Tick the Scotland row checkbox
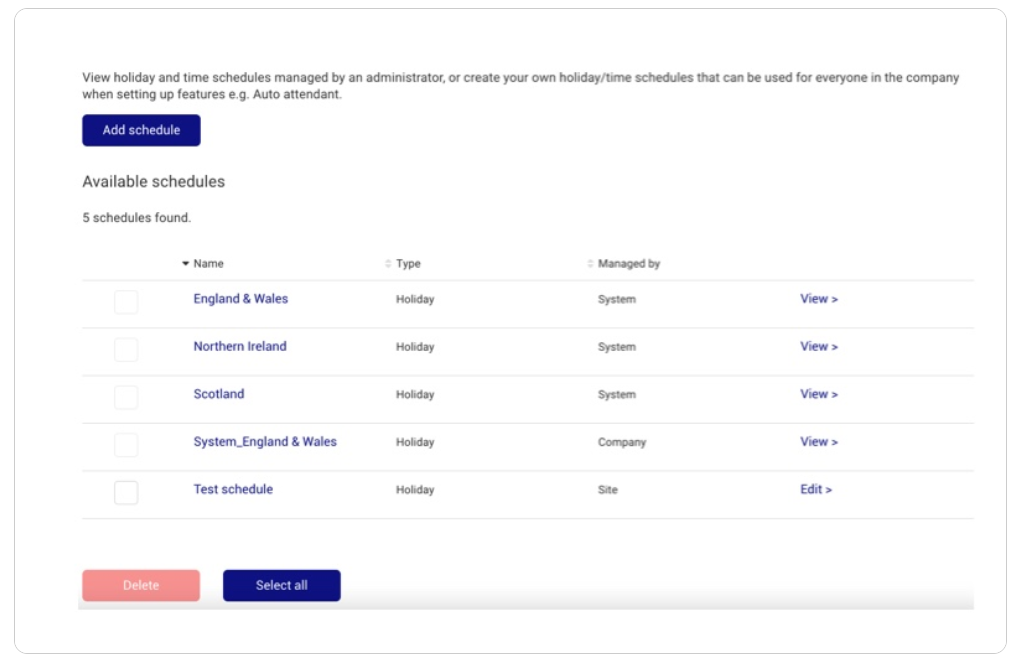1022x669 pixels. (126, 397)
